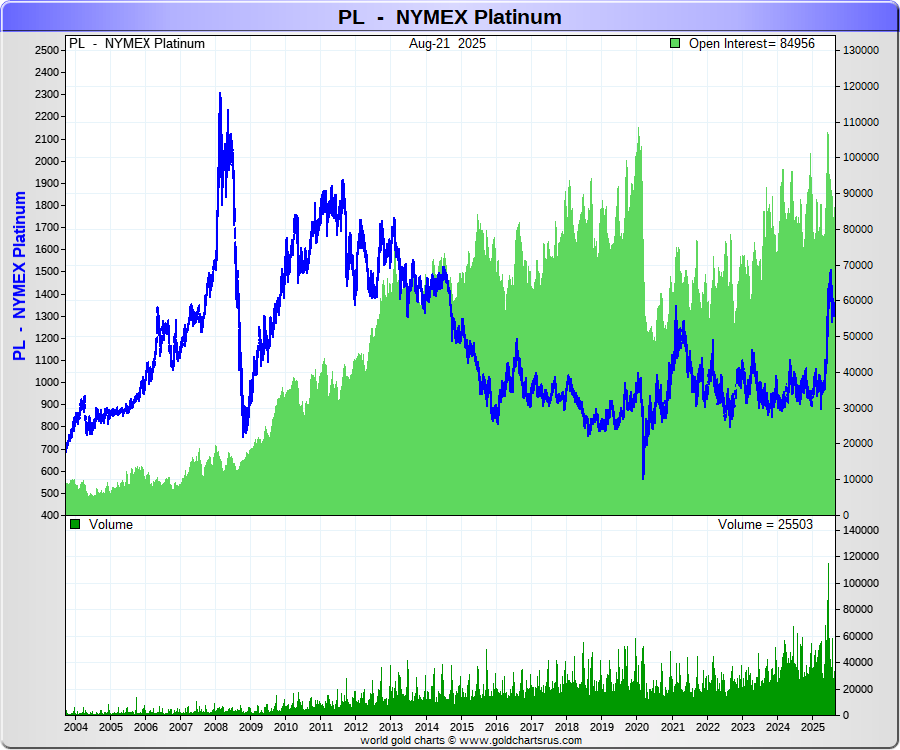Click the 2025 year label on the x-axis
900x750 pixels.
pos(812,727)
